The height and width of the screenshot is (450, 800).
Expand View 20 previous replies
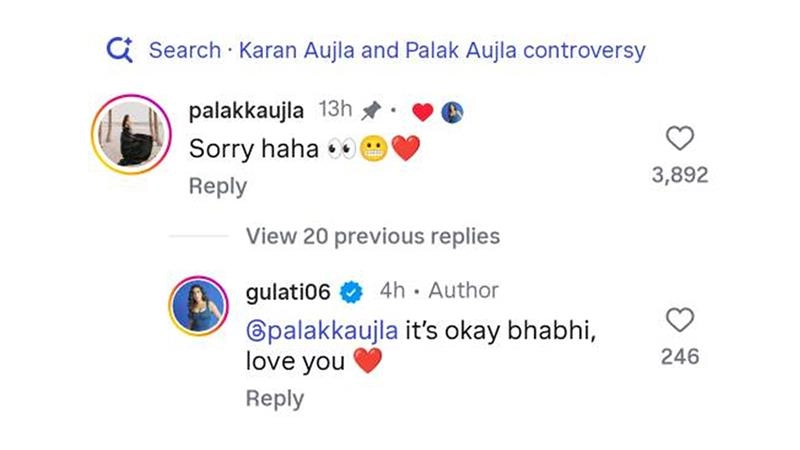click(372, 236)
